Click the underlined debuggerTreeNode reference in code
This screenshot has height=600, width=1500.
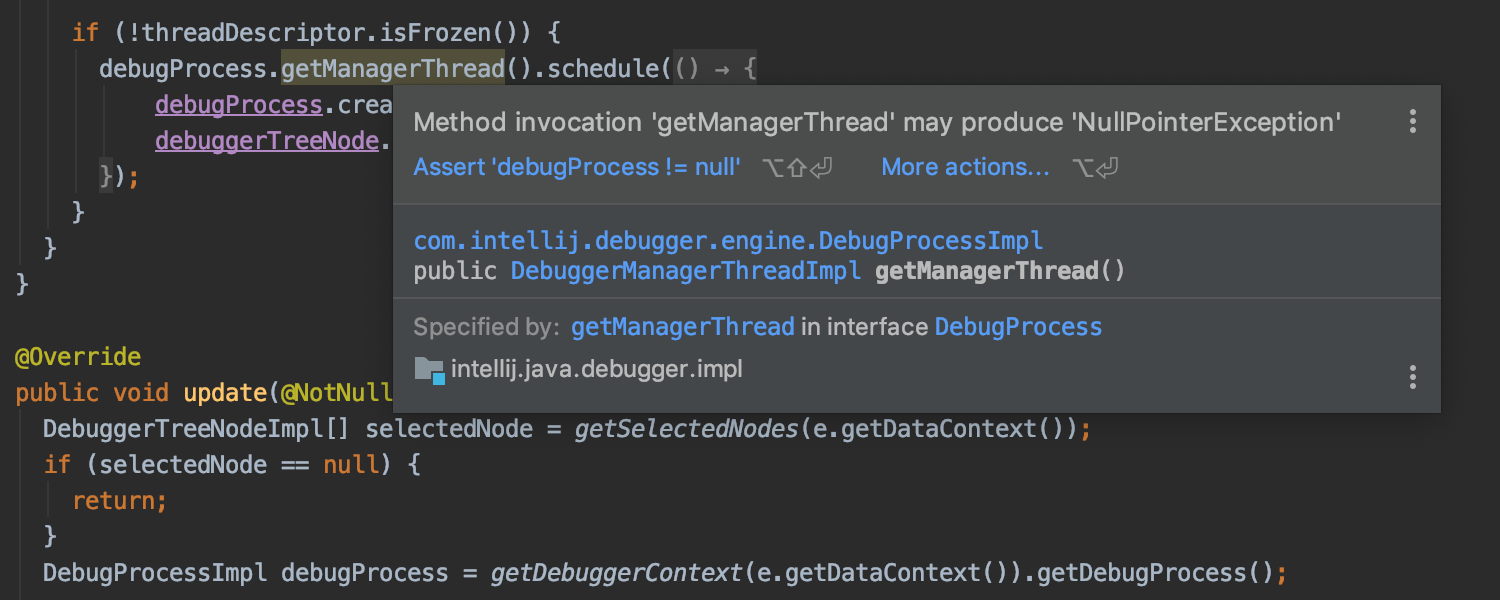(x=266, y=140)
